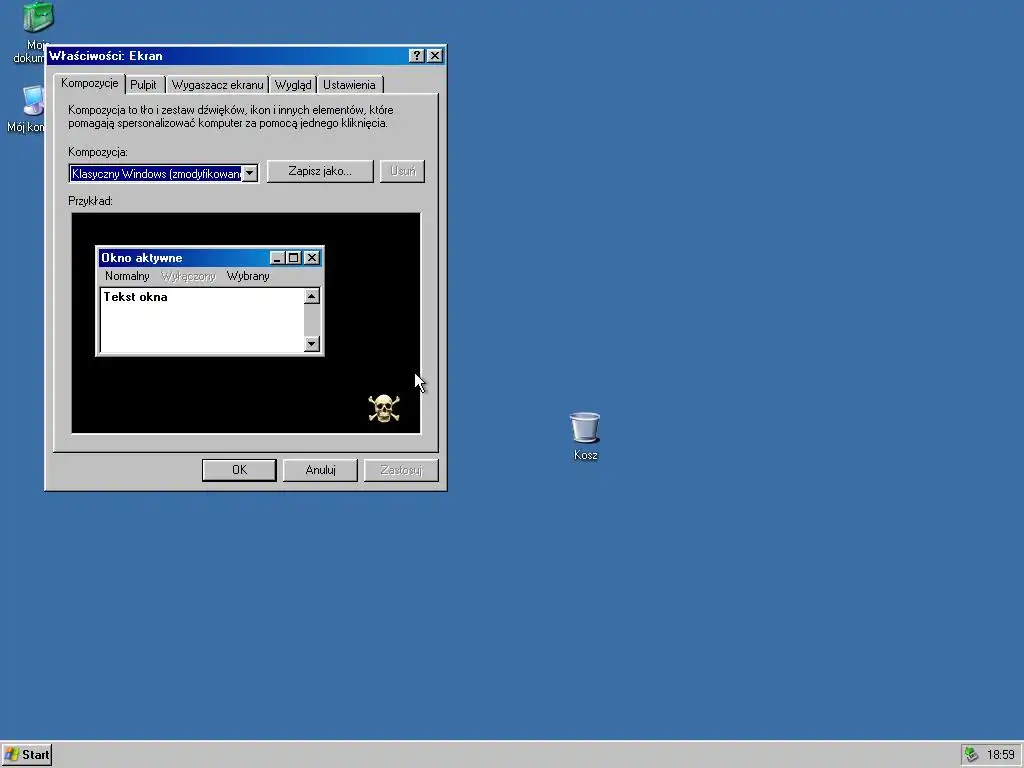Click the help question mark button
1024x768 pixels.
click(416, 56)
